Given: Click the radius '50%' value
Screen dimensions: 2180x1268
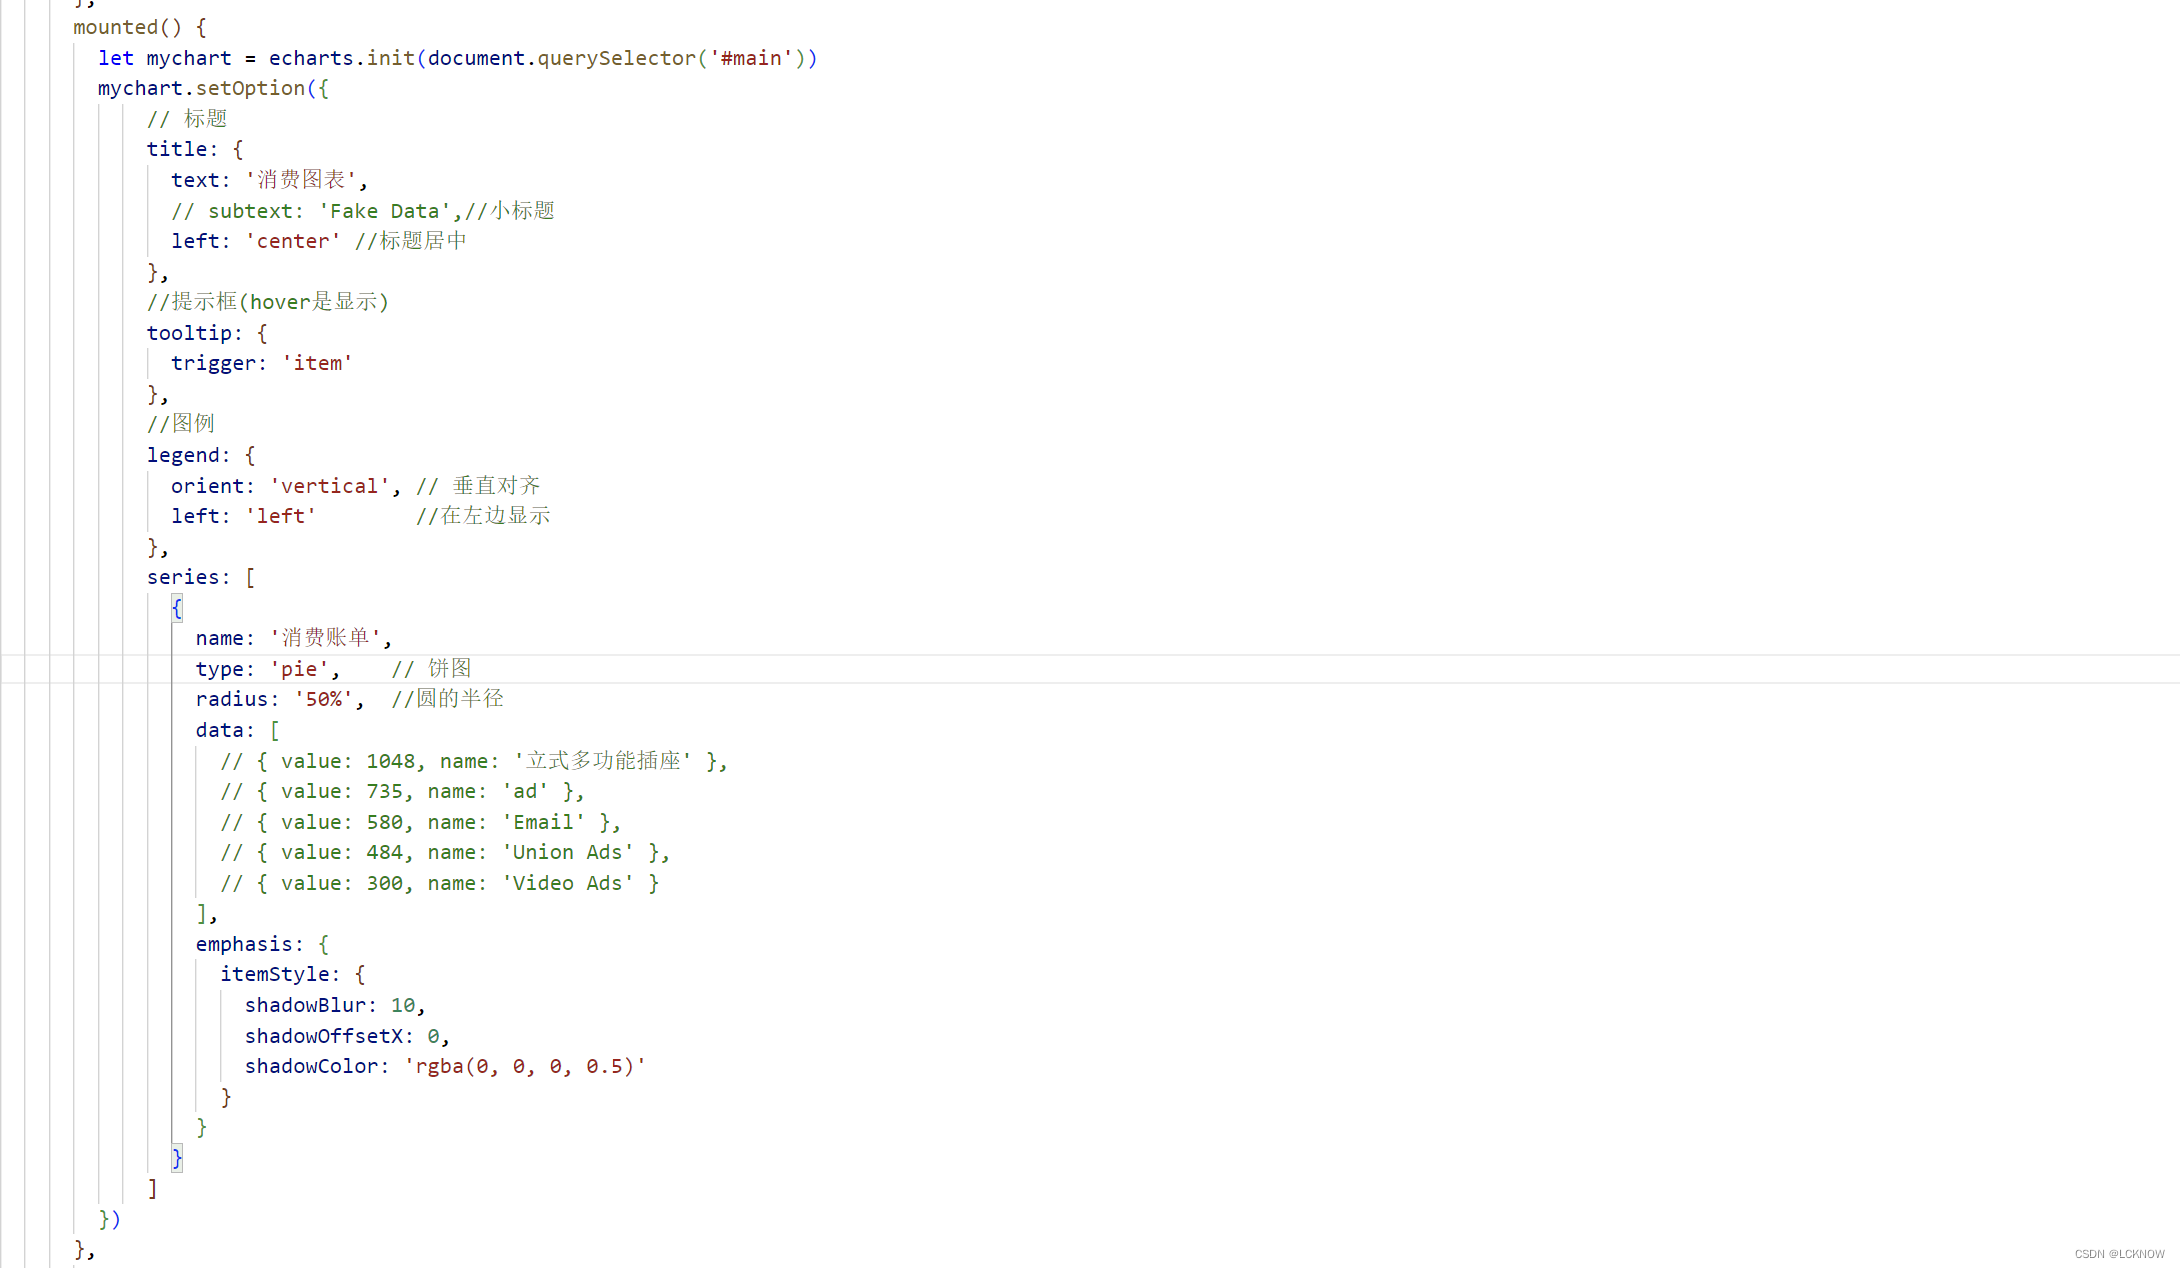Looking at the screenshot, I should click(x=323, y=699).
